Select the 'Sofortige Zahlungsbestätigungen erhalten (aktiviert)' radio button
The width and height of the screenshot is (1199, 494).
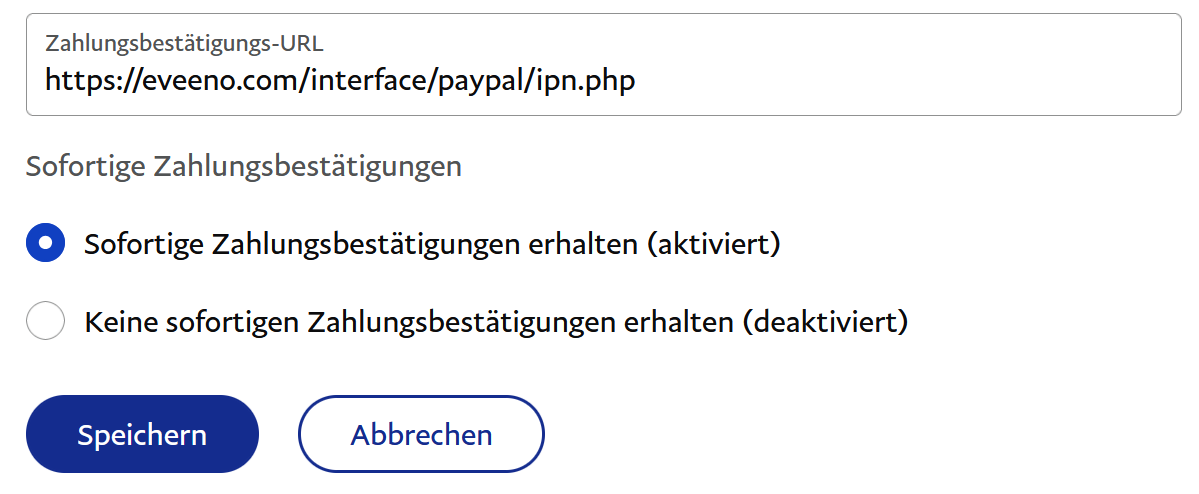[45, 243]
